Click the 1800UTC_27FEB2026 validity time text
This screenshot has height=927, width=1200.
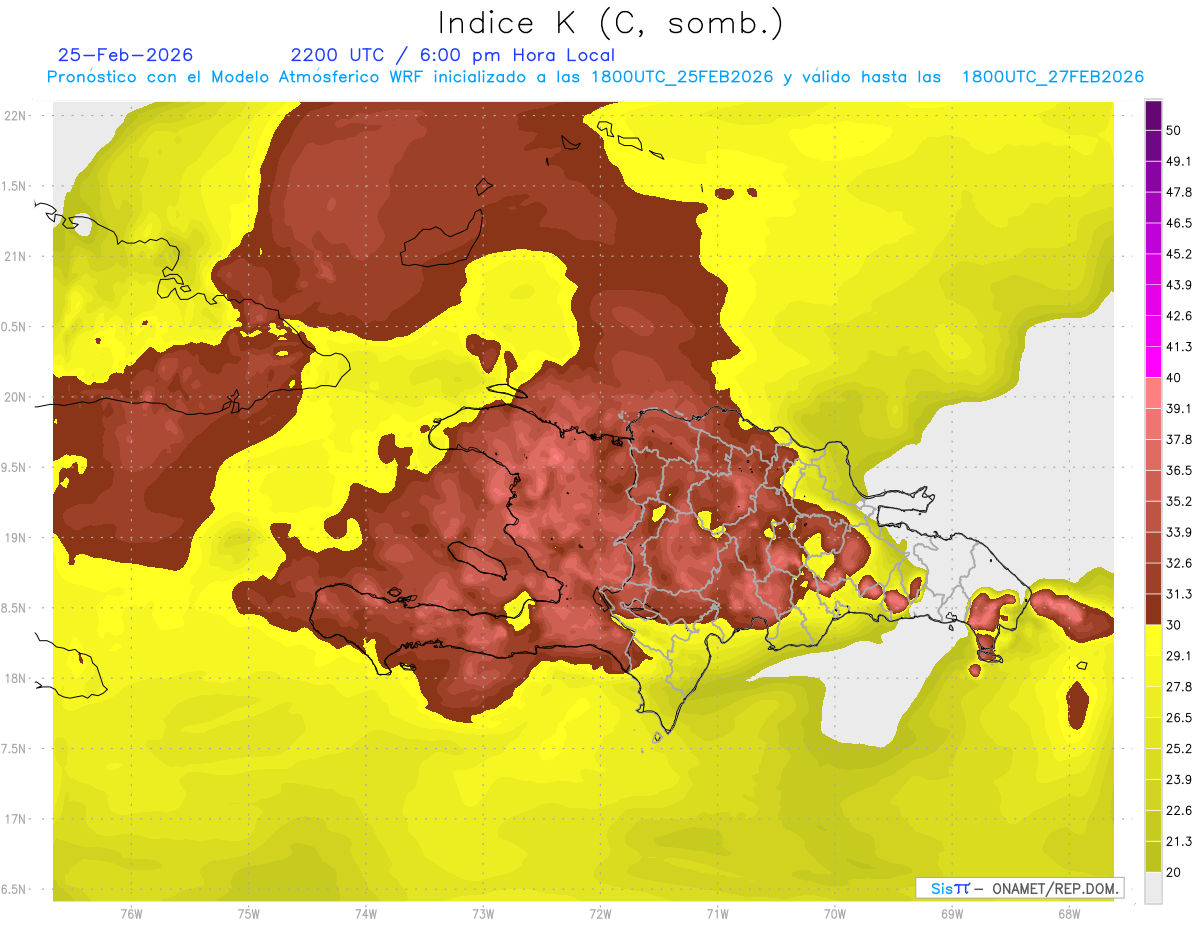1052,77
